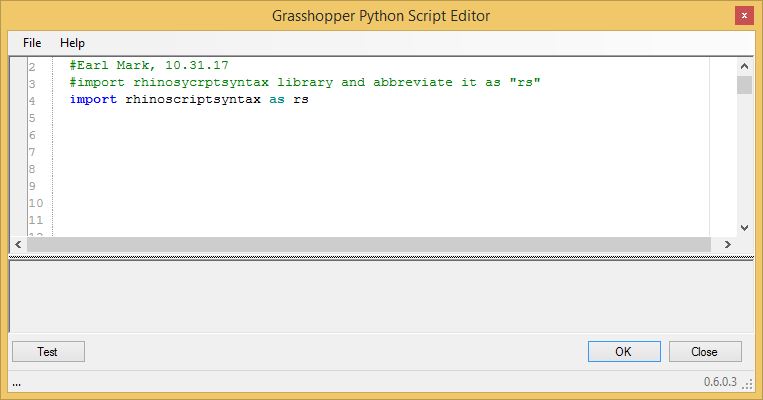This screenshot has width=763, height=400.
Task: Click the horizontal scrollbar left arrow
Action: (x=18, y=244)
